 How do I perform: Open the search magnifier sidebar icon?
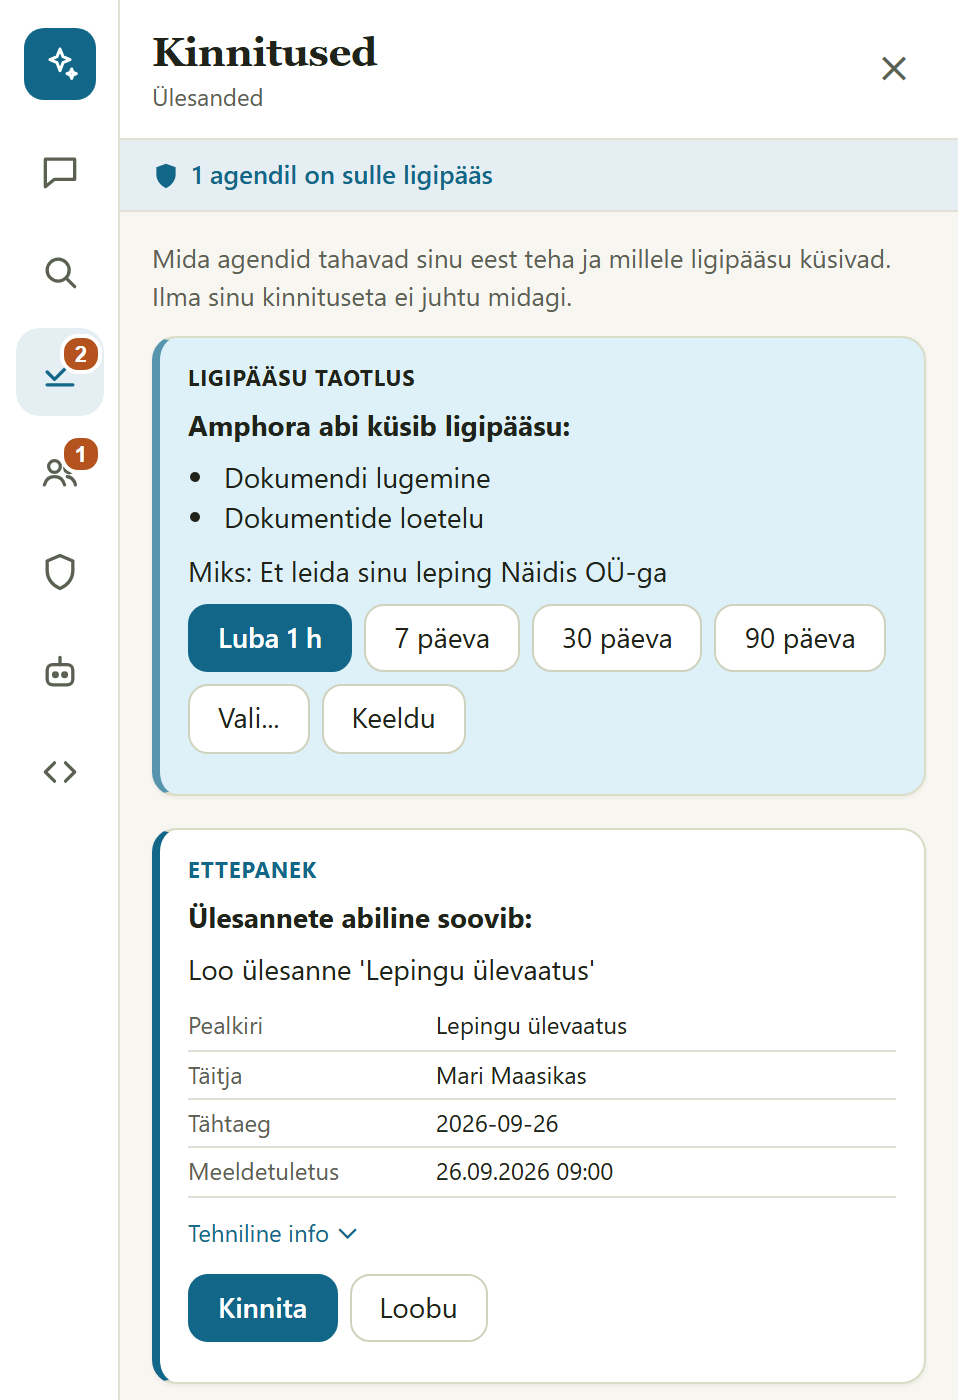[60, 272]
